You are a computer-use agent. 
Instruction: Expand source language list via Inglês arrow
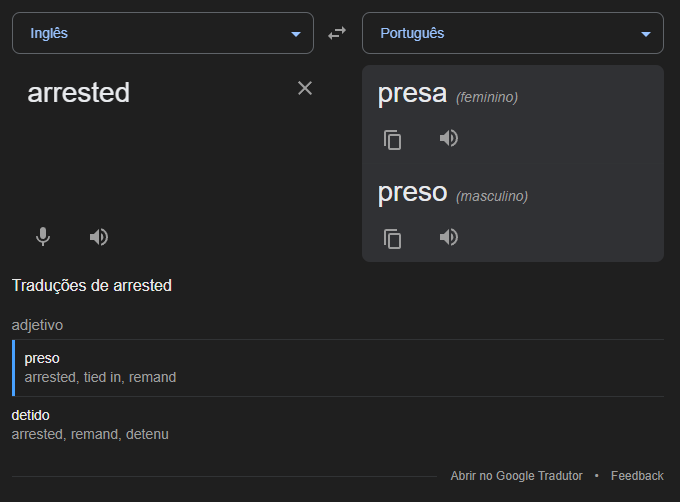click(x=296, y=34)
